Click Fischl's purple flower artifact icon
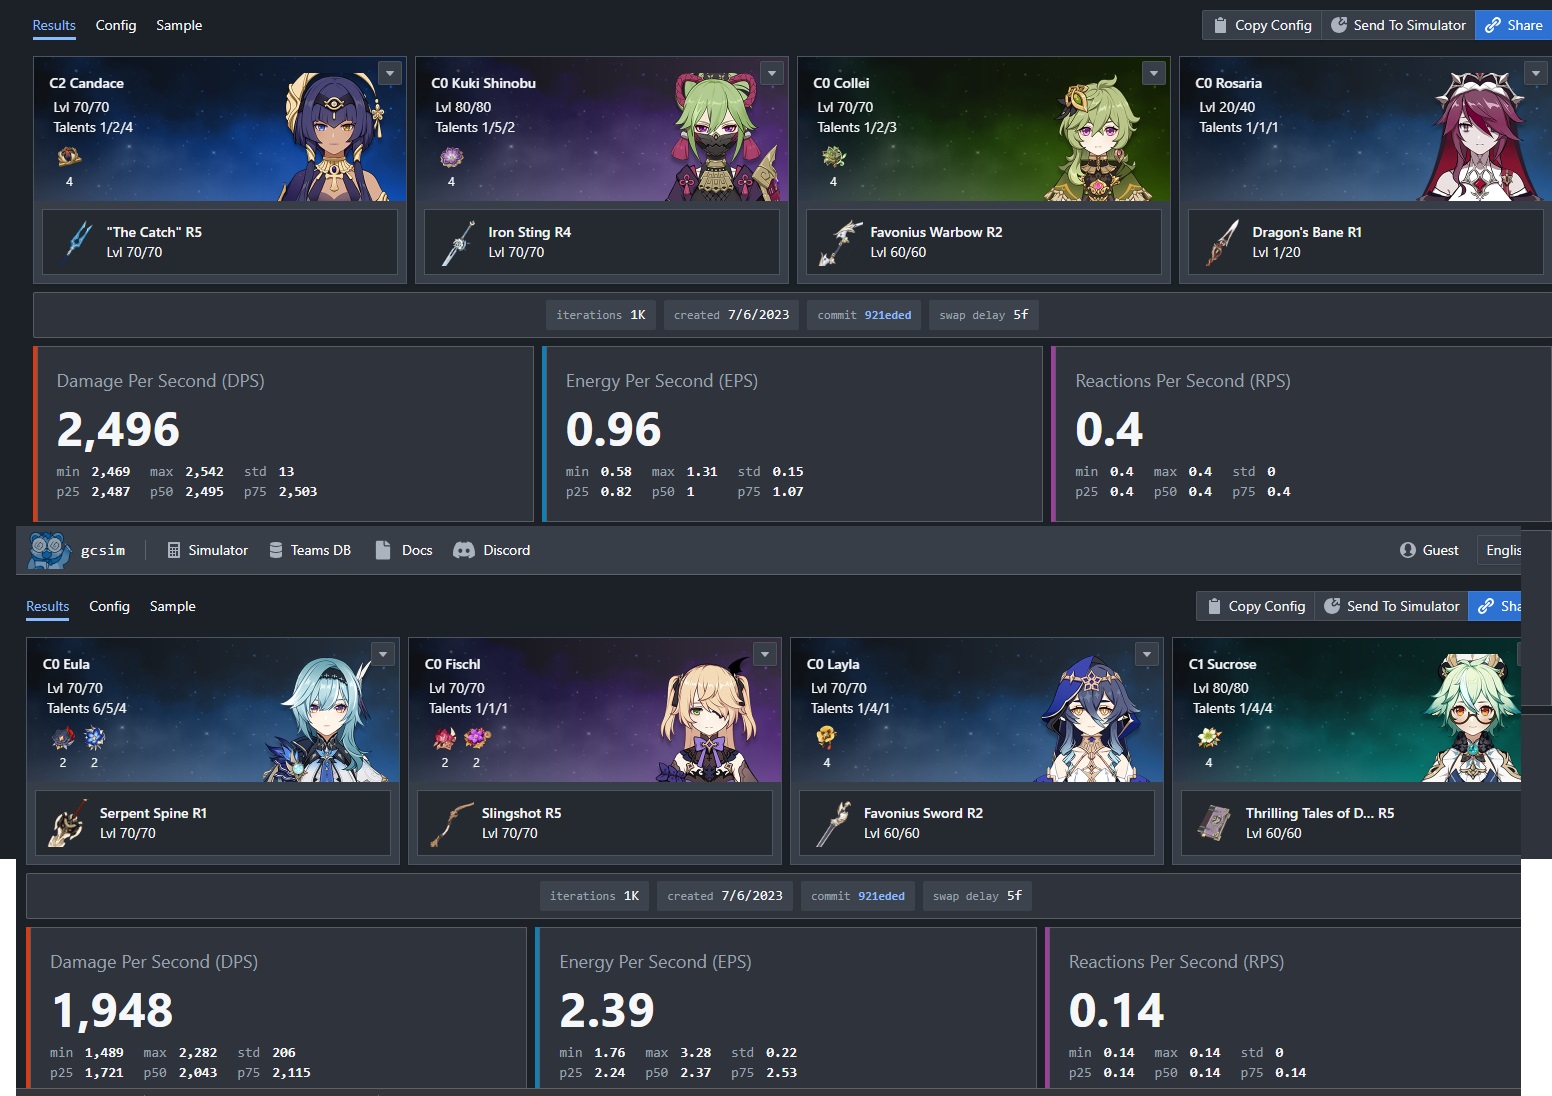1552x1096 pixels. tap(477, 738)
